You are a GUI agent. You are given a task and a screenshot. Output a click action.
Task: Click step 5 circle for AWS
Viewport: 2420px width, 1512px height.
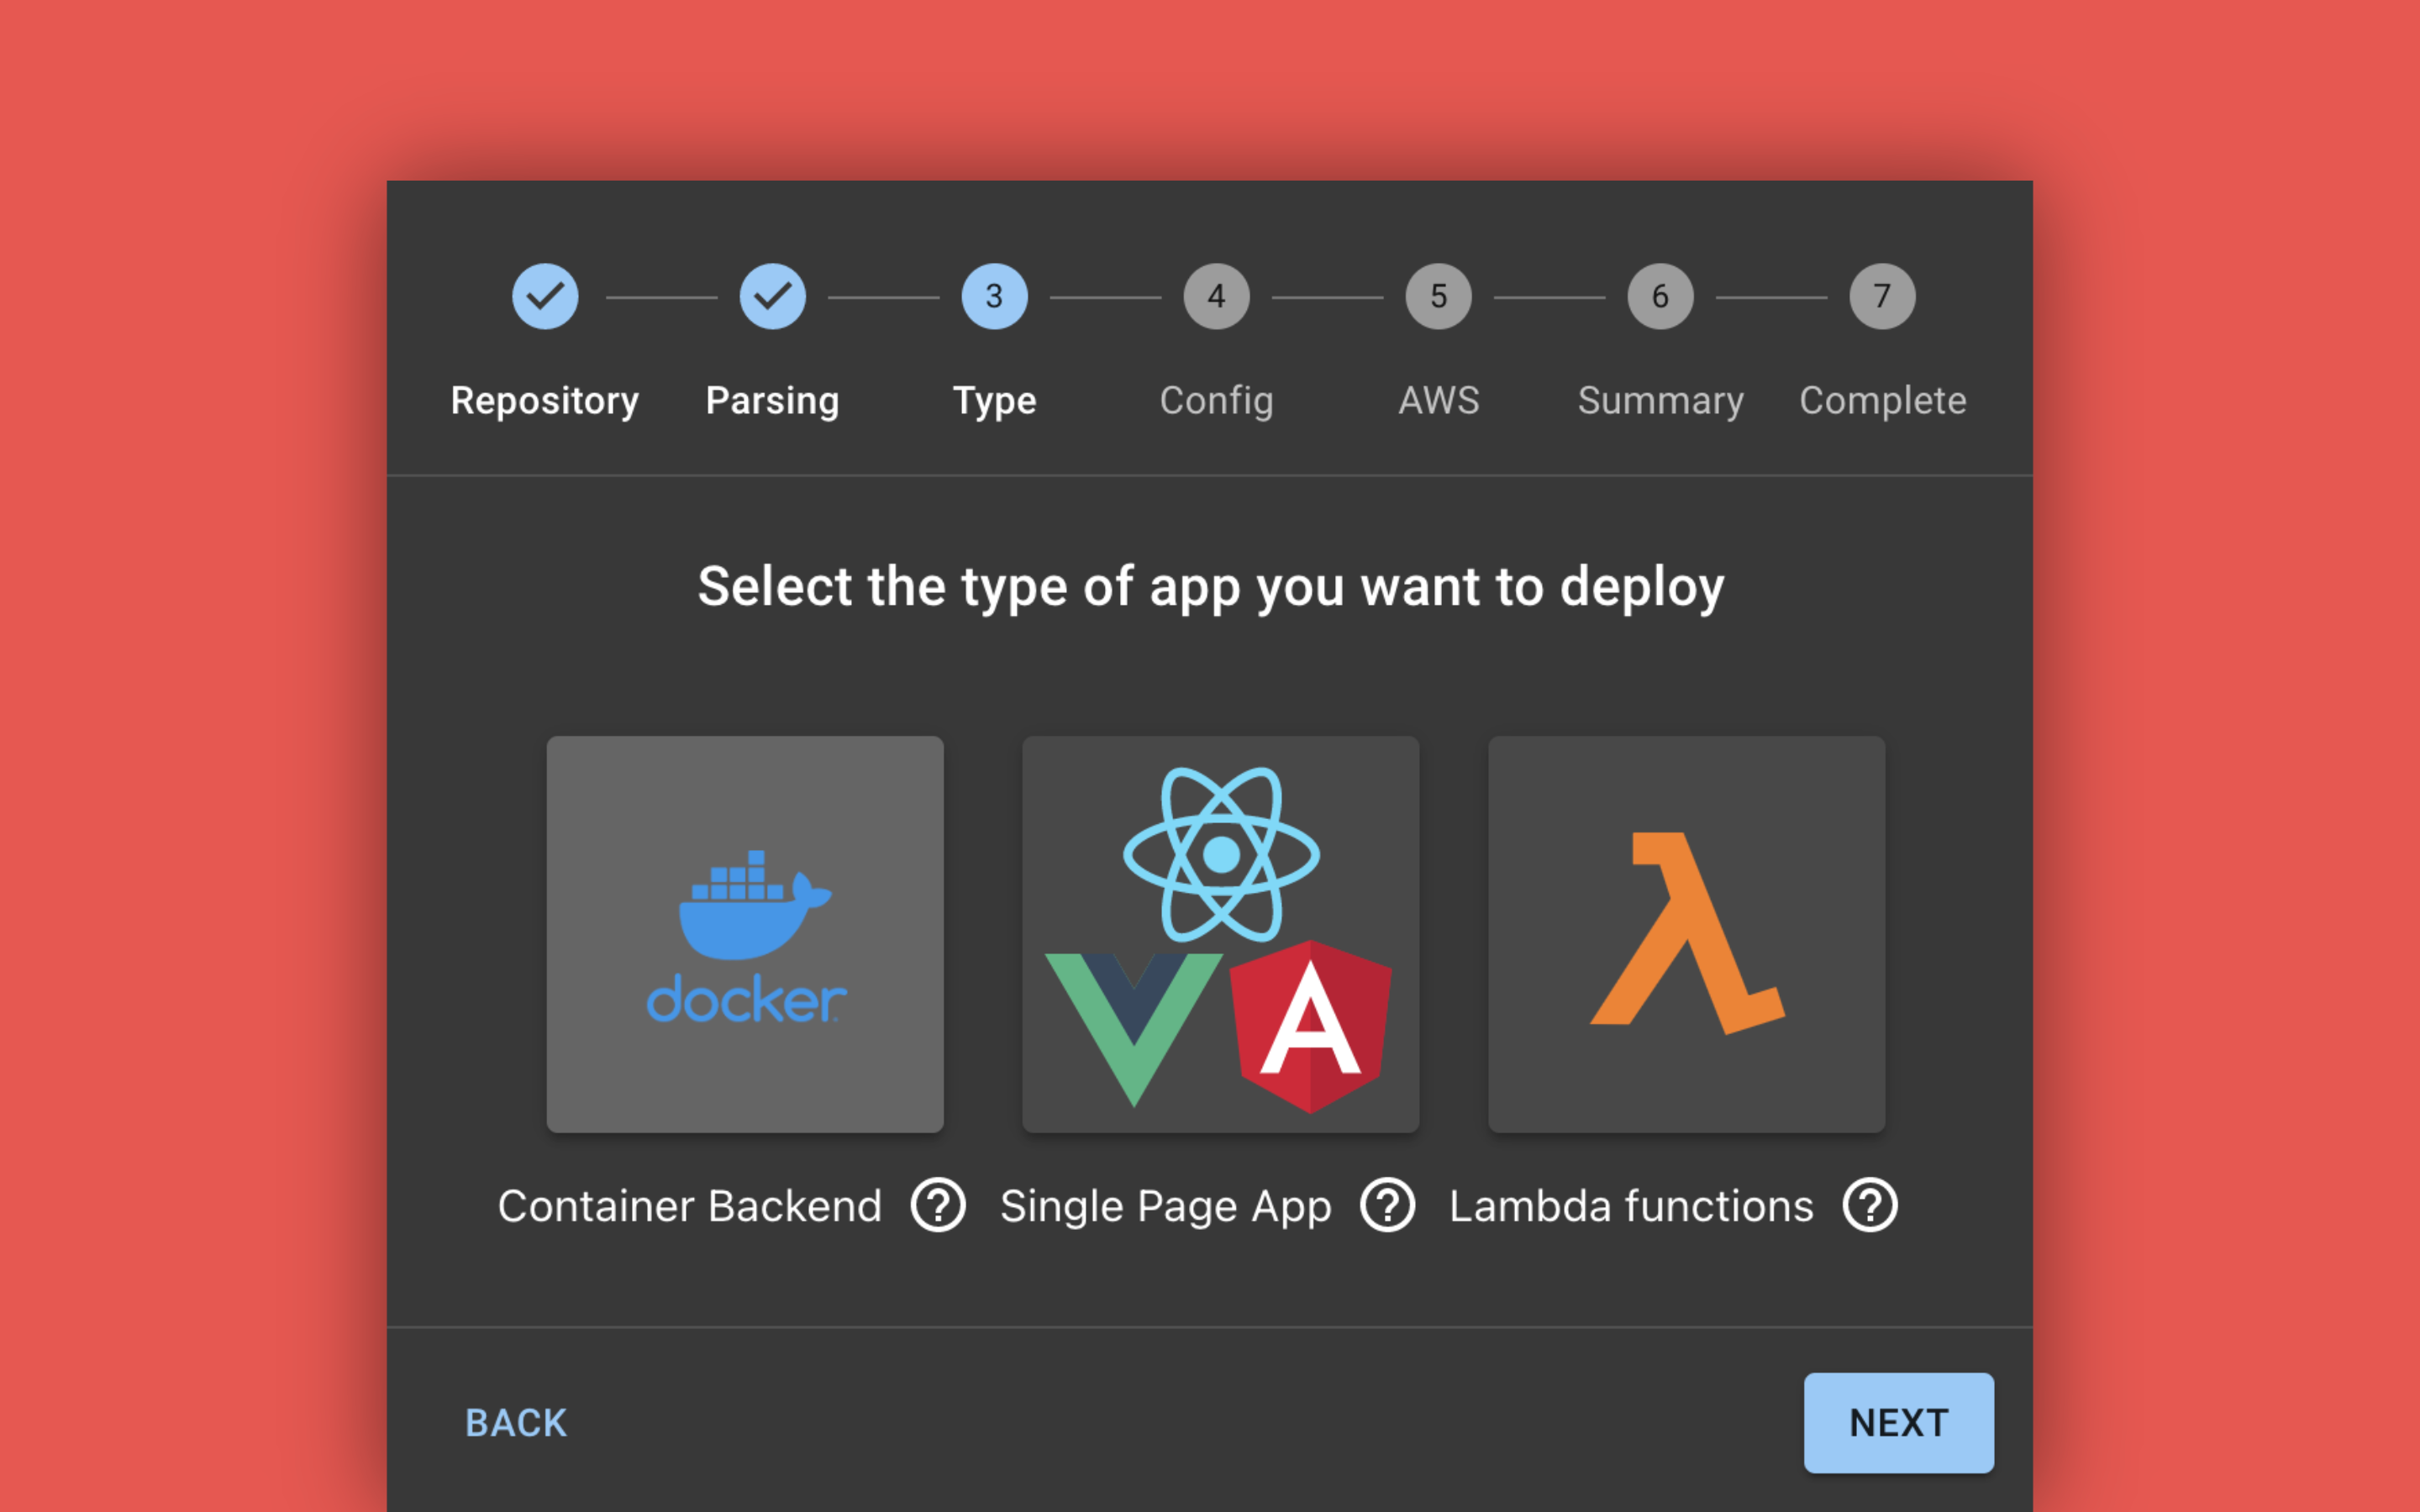tap(1438, 296)
